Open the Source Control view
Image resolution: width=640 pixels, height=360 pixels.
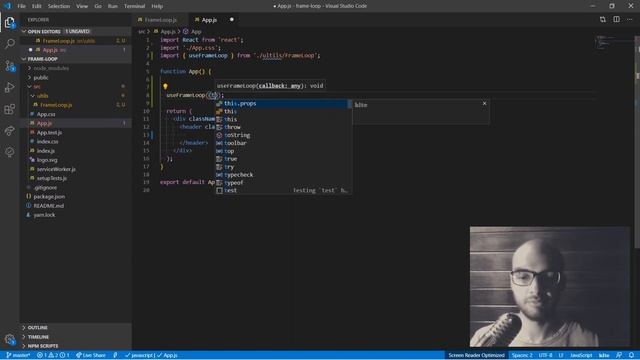tap(10, 66)
